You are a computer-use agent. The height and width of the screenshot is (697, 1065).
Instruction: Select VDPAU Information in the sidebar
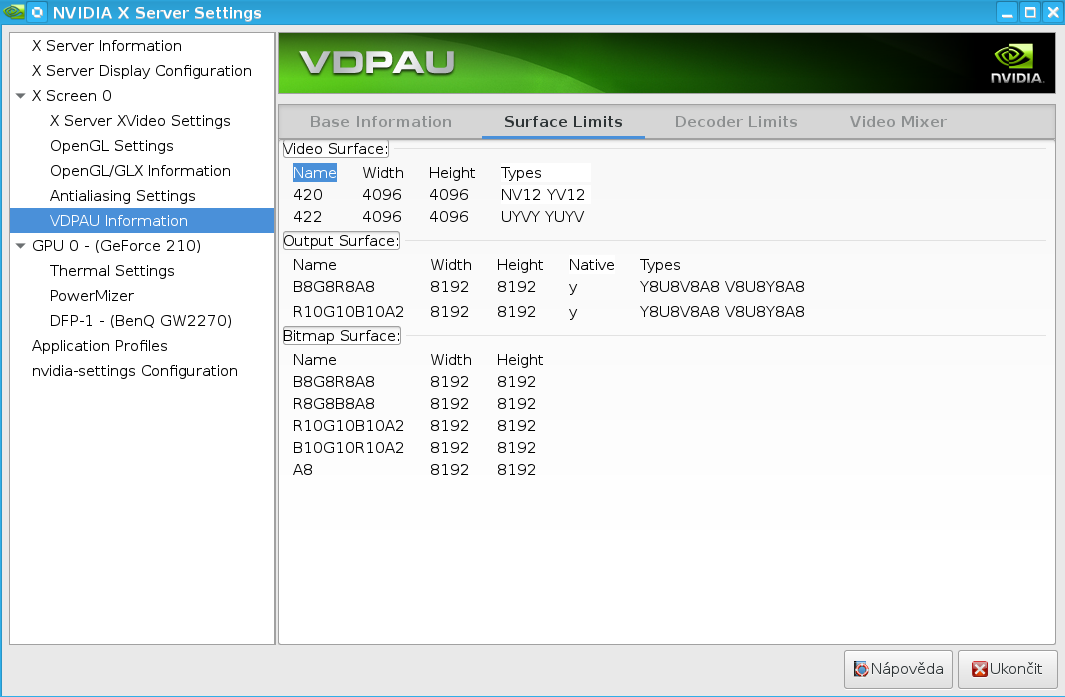(x=142, y=221)
